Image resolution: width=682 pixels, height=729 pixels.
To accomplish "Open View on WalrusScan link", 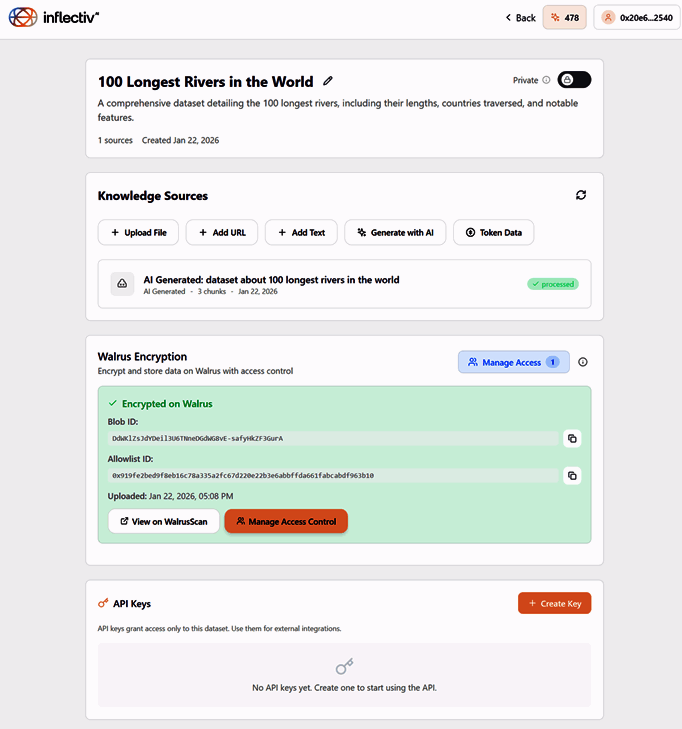I will [163, 521].
